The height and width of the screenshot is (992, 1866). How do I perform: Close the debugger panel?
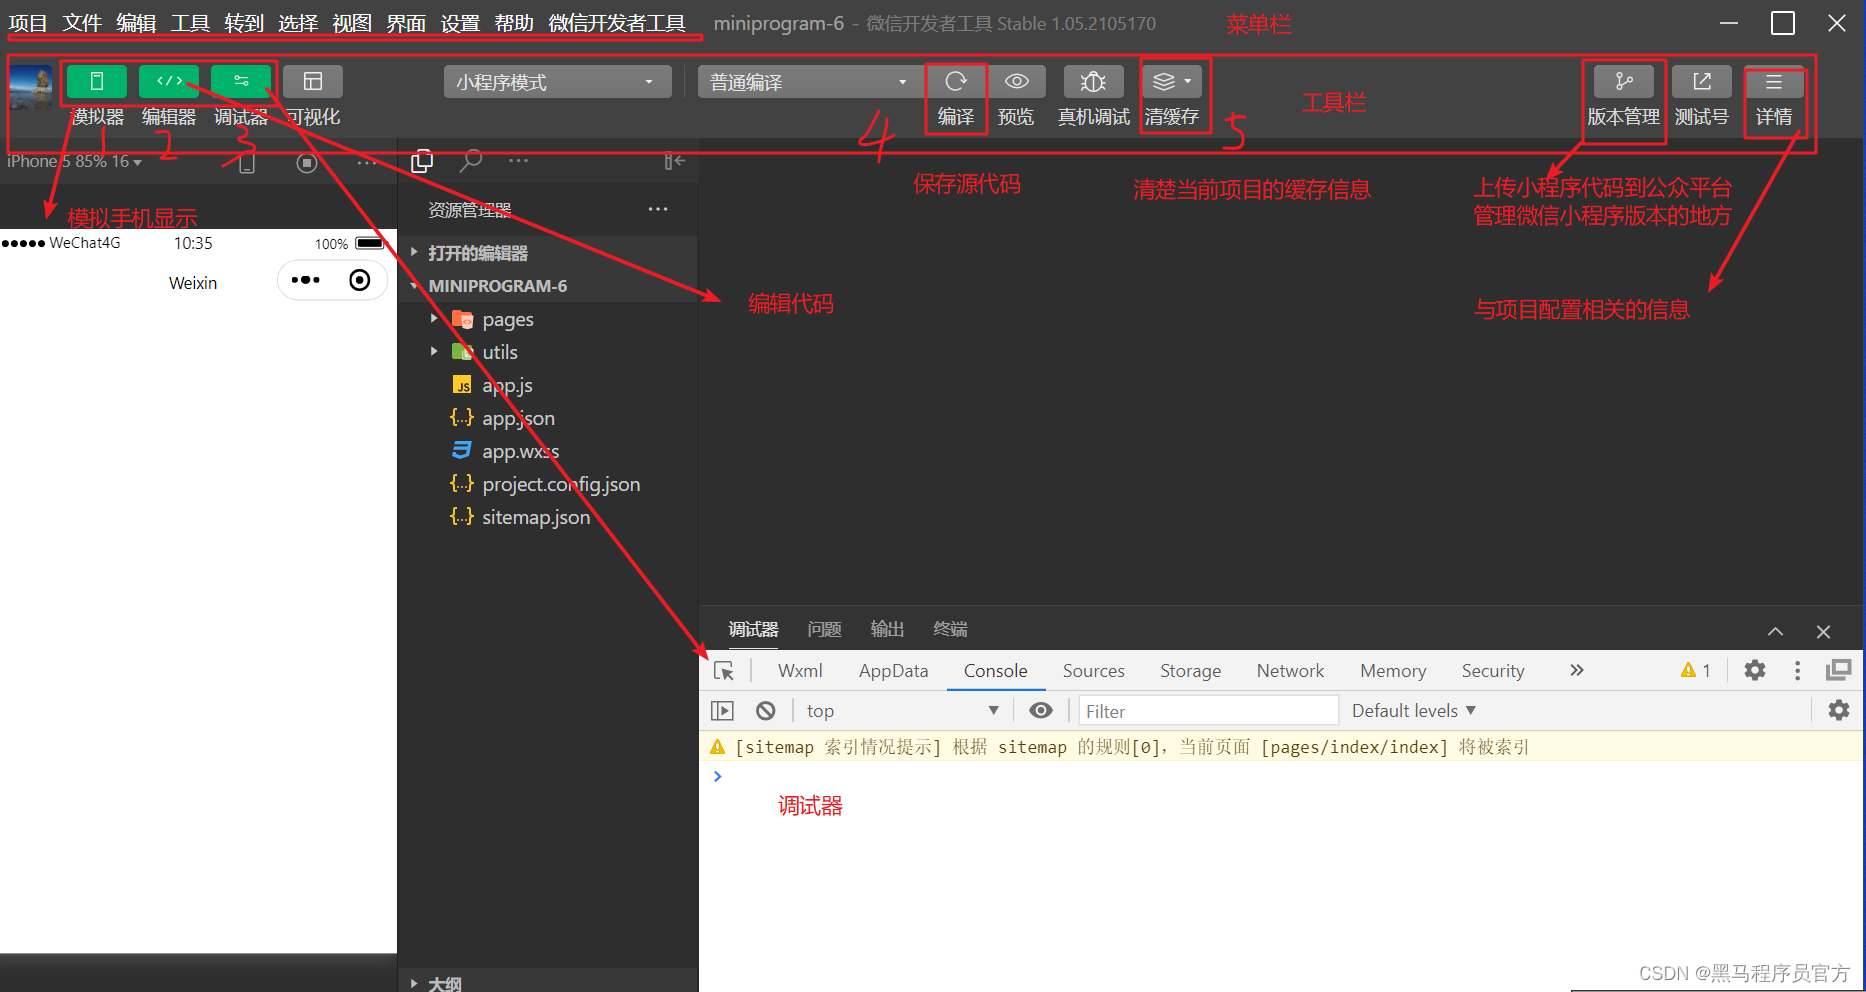pos(1823,631)
